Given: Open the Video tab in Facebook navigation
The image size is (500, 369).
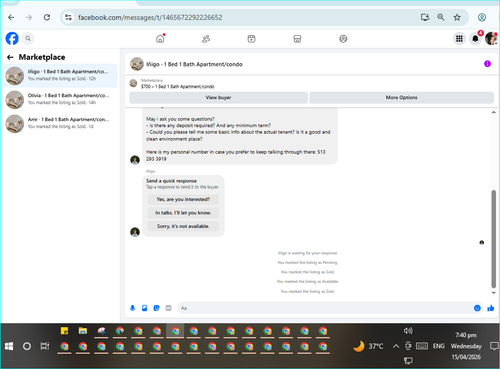Looking at the screenshot, I should click(251, 39).
